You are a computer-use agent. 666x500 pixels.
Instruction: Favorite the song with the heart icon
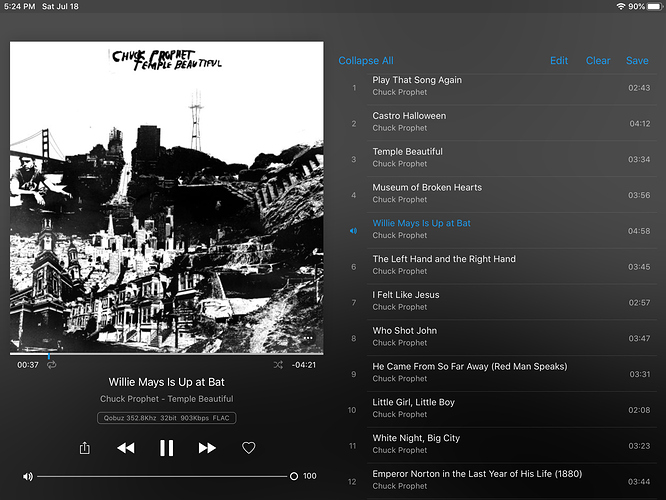(x=248, y=448)
